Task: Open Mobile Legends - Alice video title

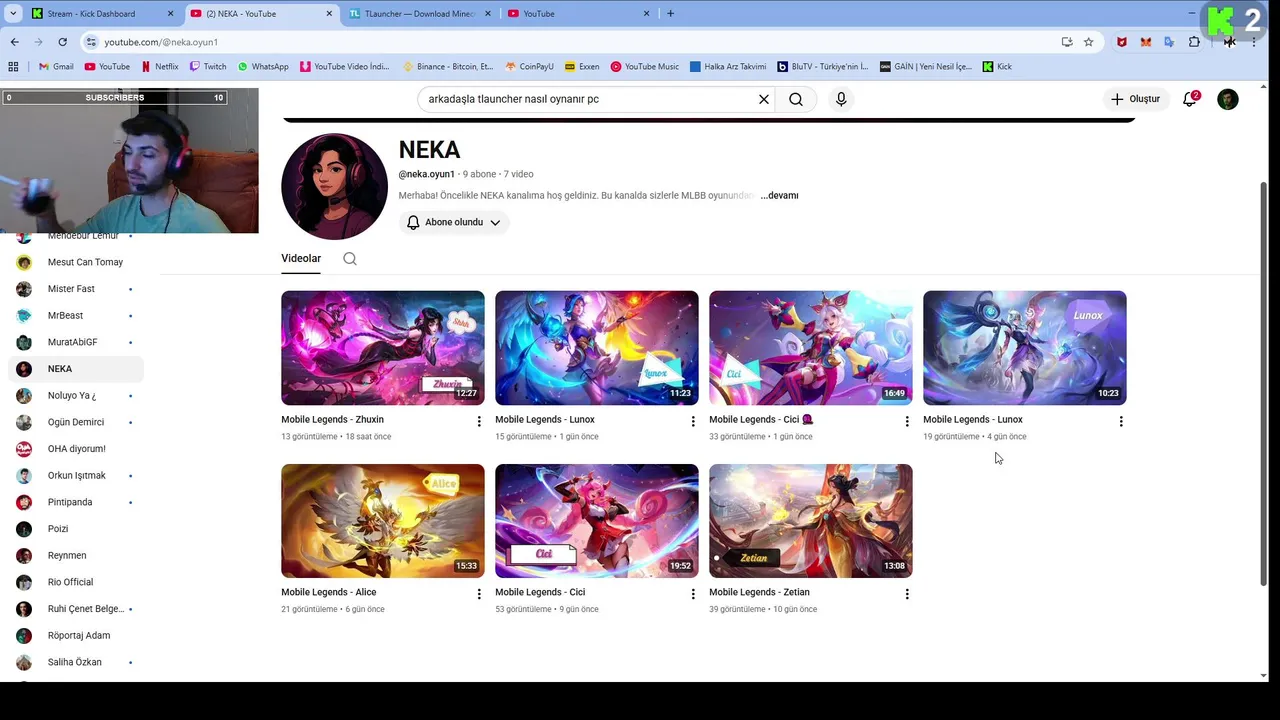Action: [328, 593]
